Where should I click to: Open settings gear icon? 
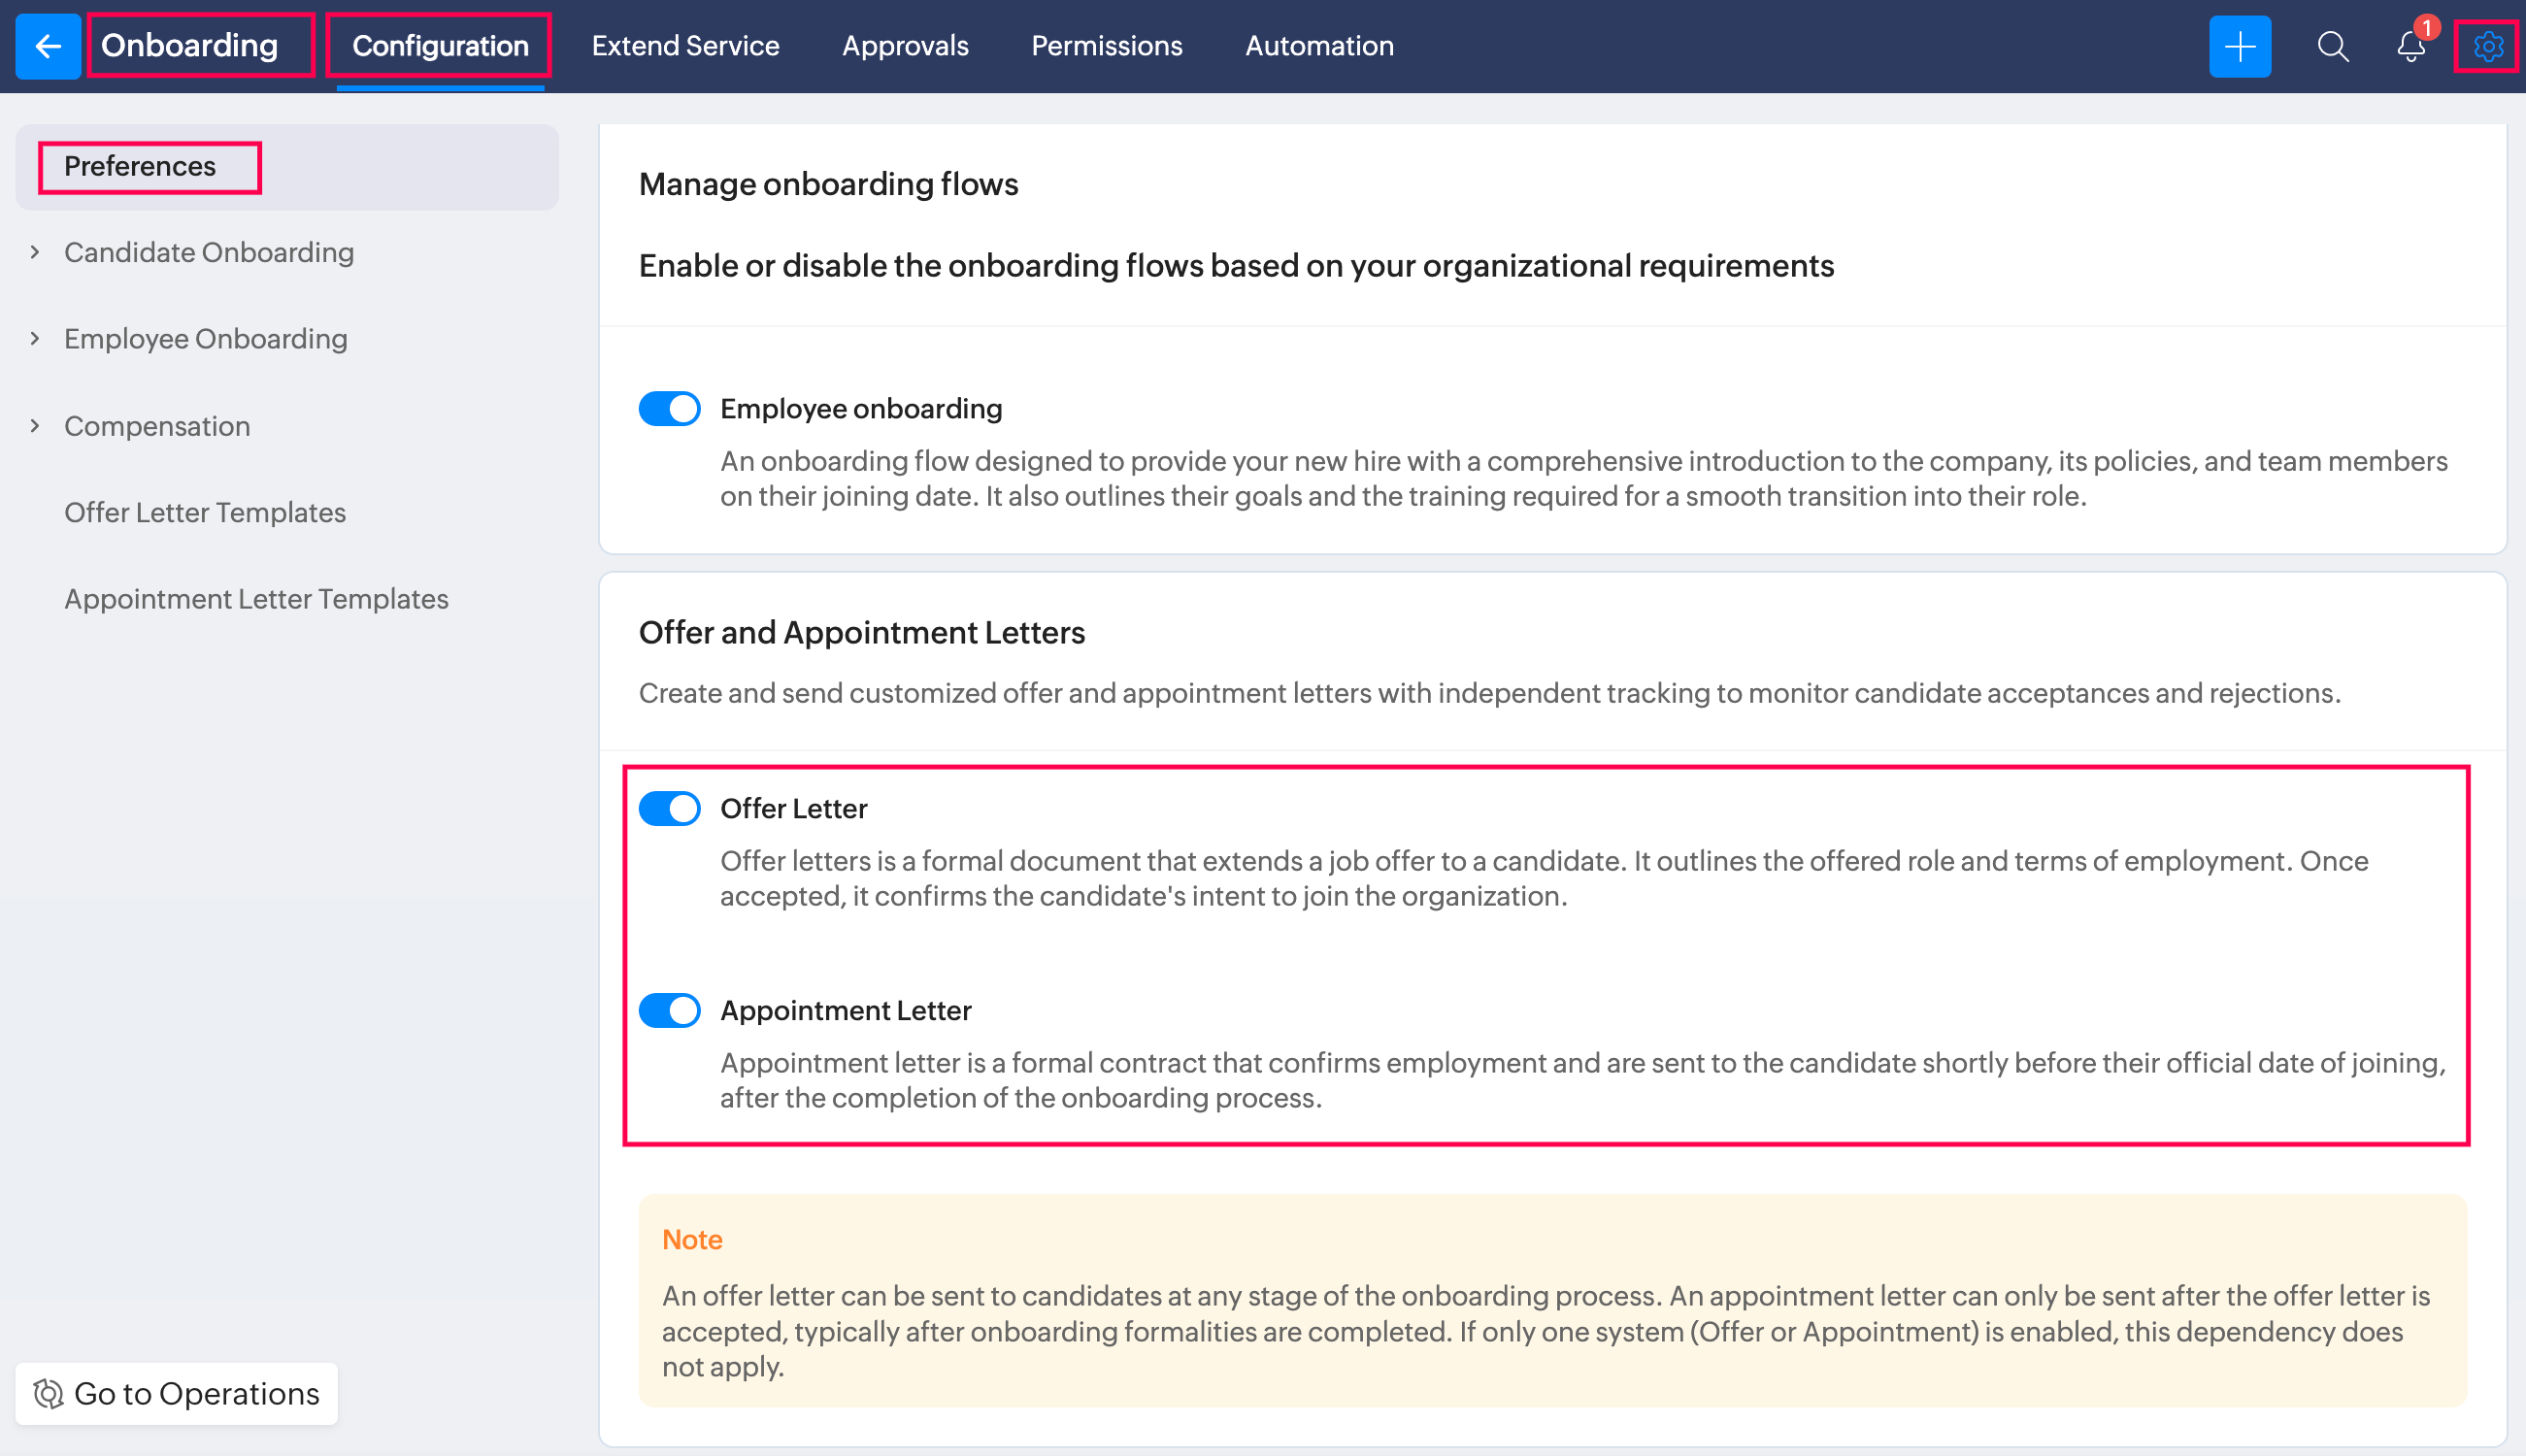point(2487,46)
